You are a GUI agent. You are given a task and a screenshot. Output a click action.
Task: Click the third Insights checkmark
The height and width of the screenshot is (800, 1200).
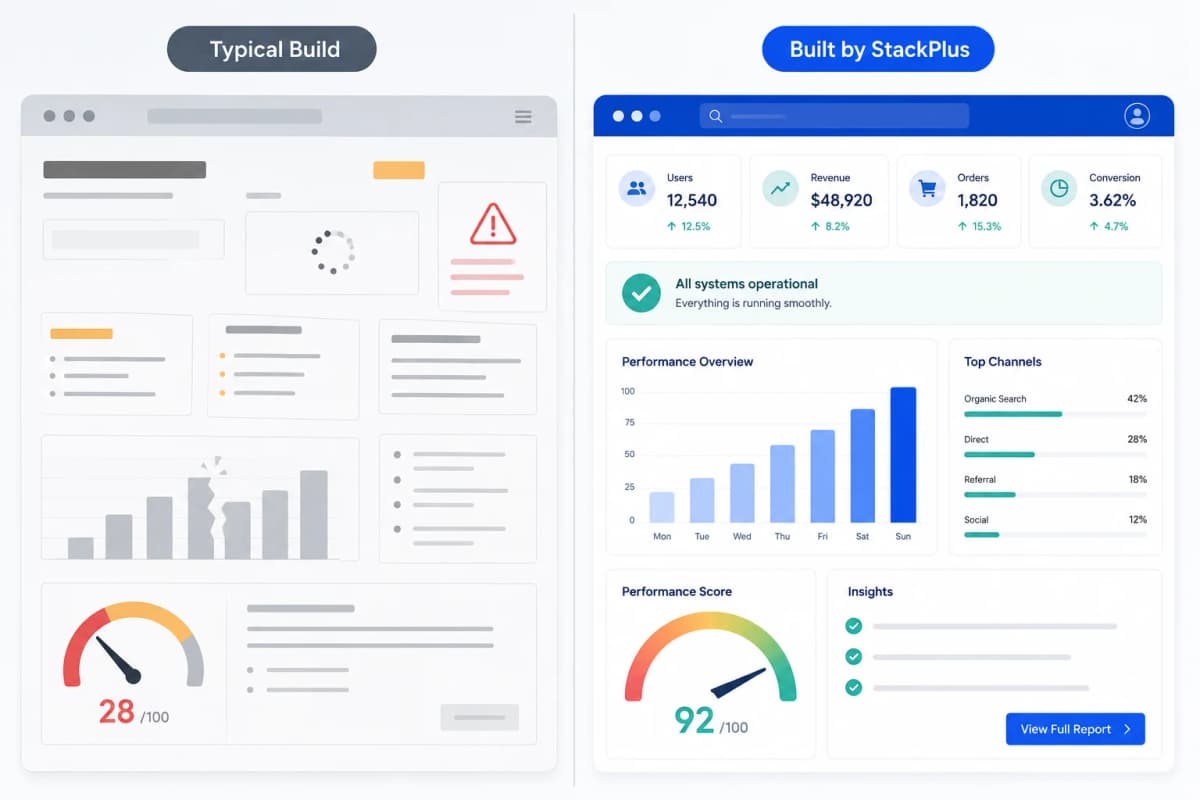pos(853,688)
